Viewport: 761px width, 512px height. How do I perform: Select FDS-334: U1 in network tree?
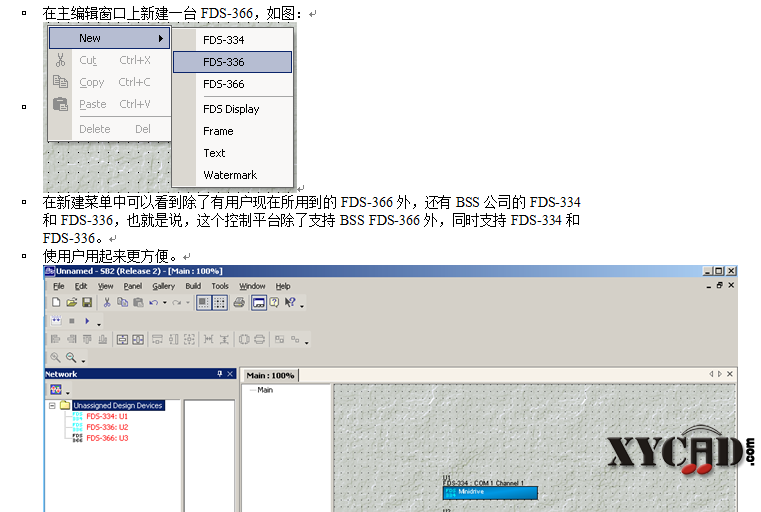107,416
